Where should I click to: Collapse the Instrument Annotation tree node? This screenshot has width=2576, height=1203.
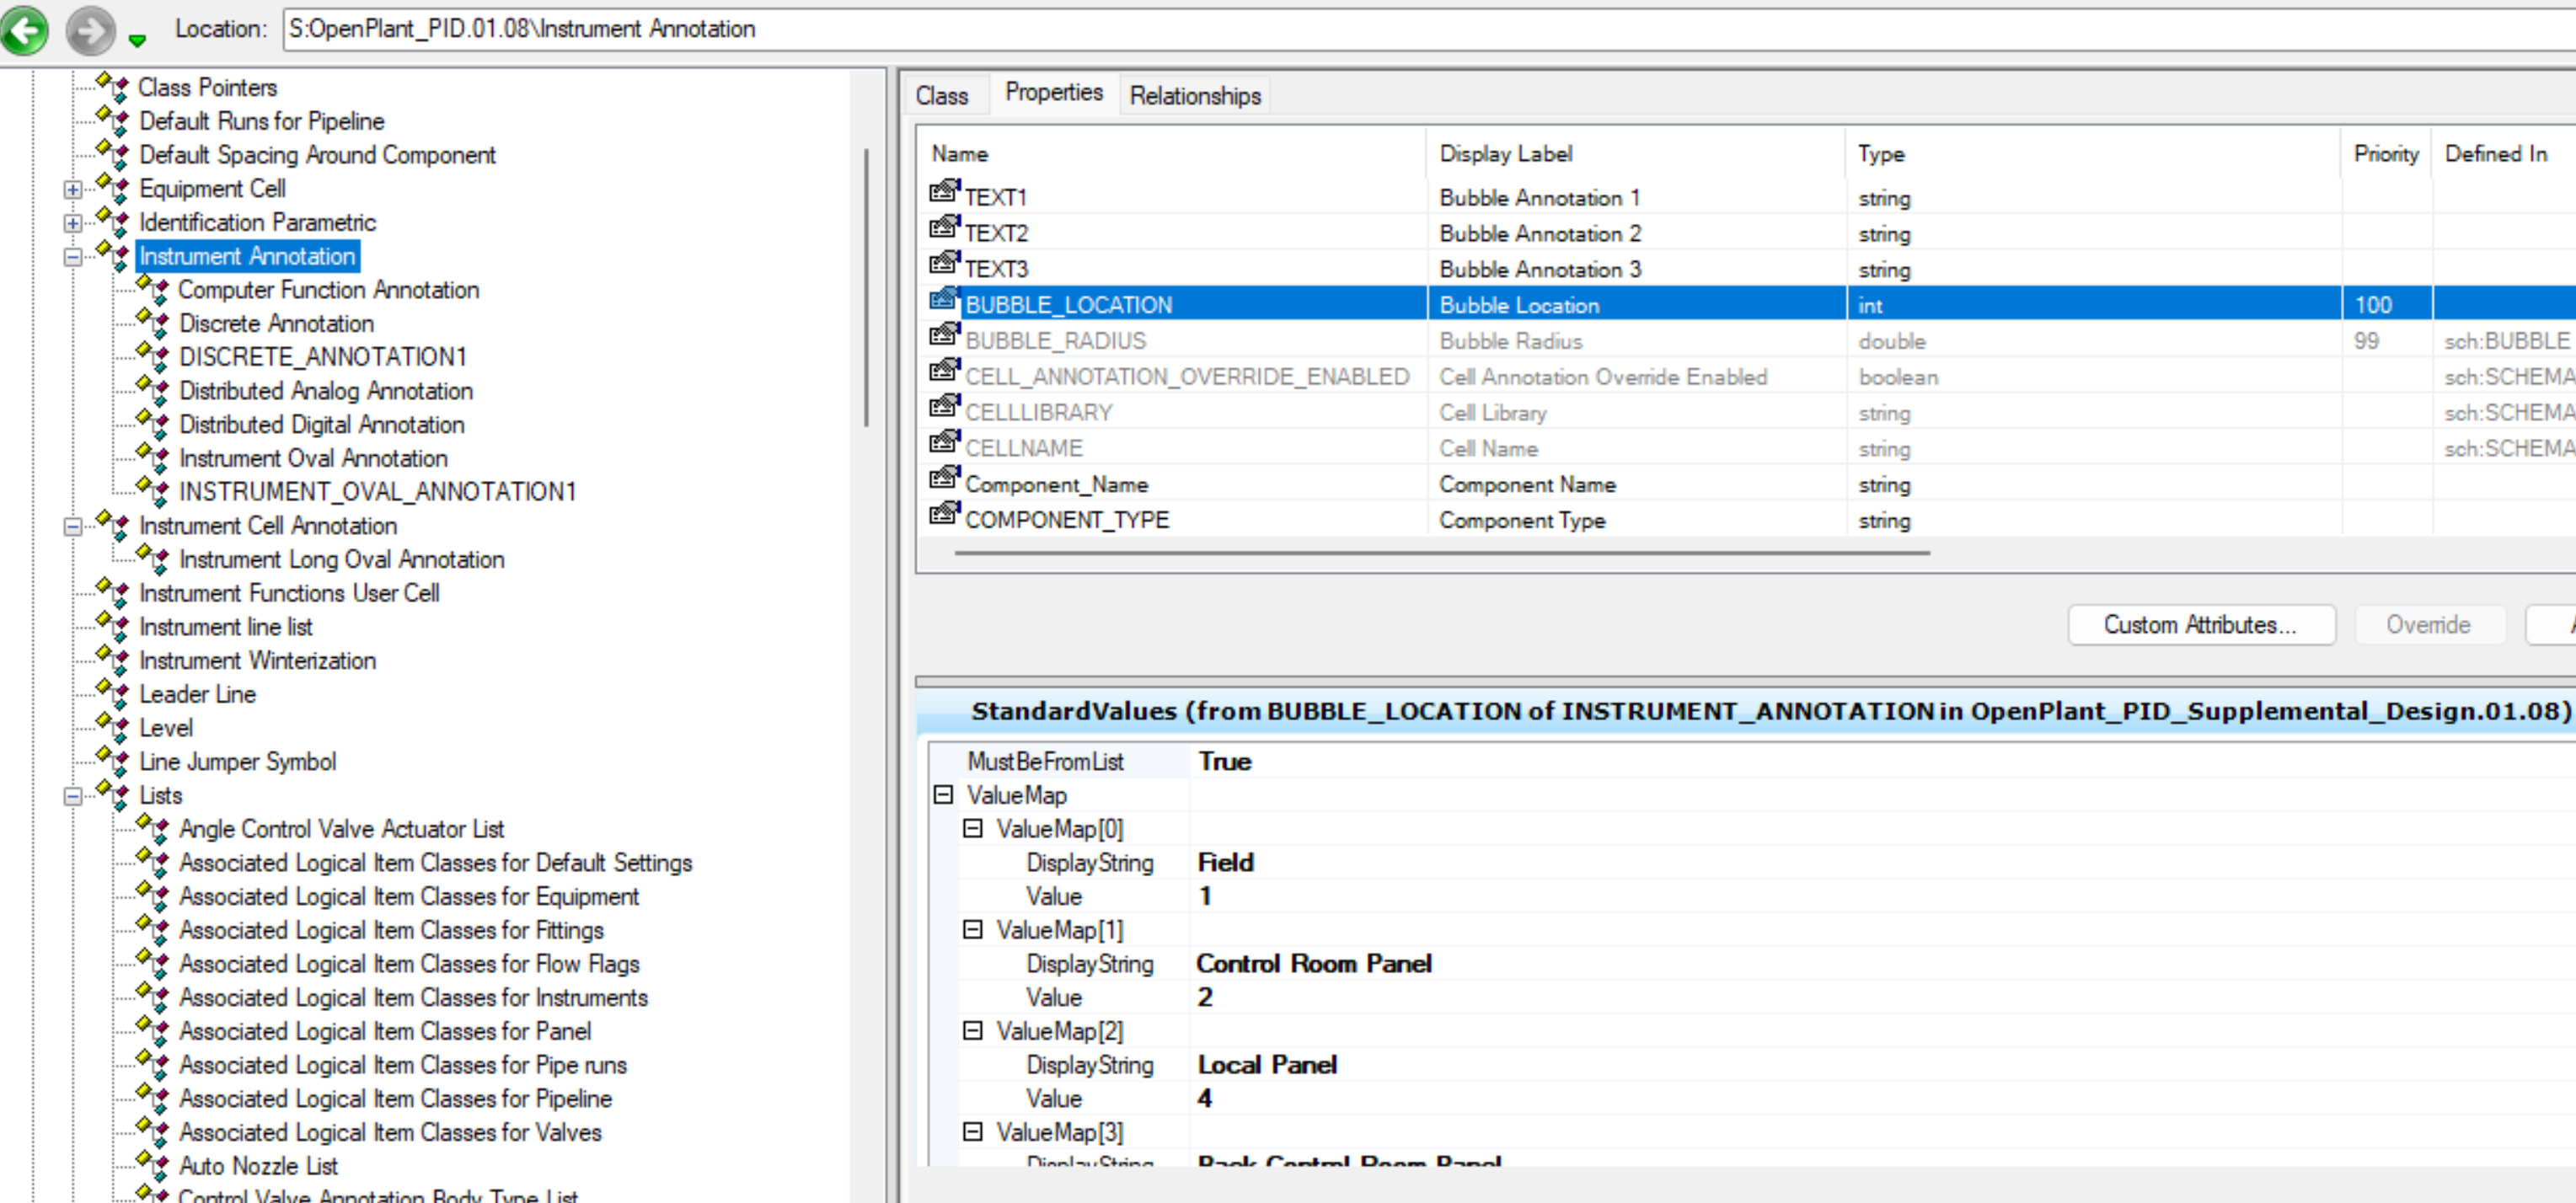pyautogui.click(x=73, y=257)
